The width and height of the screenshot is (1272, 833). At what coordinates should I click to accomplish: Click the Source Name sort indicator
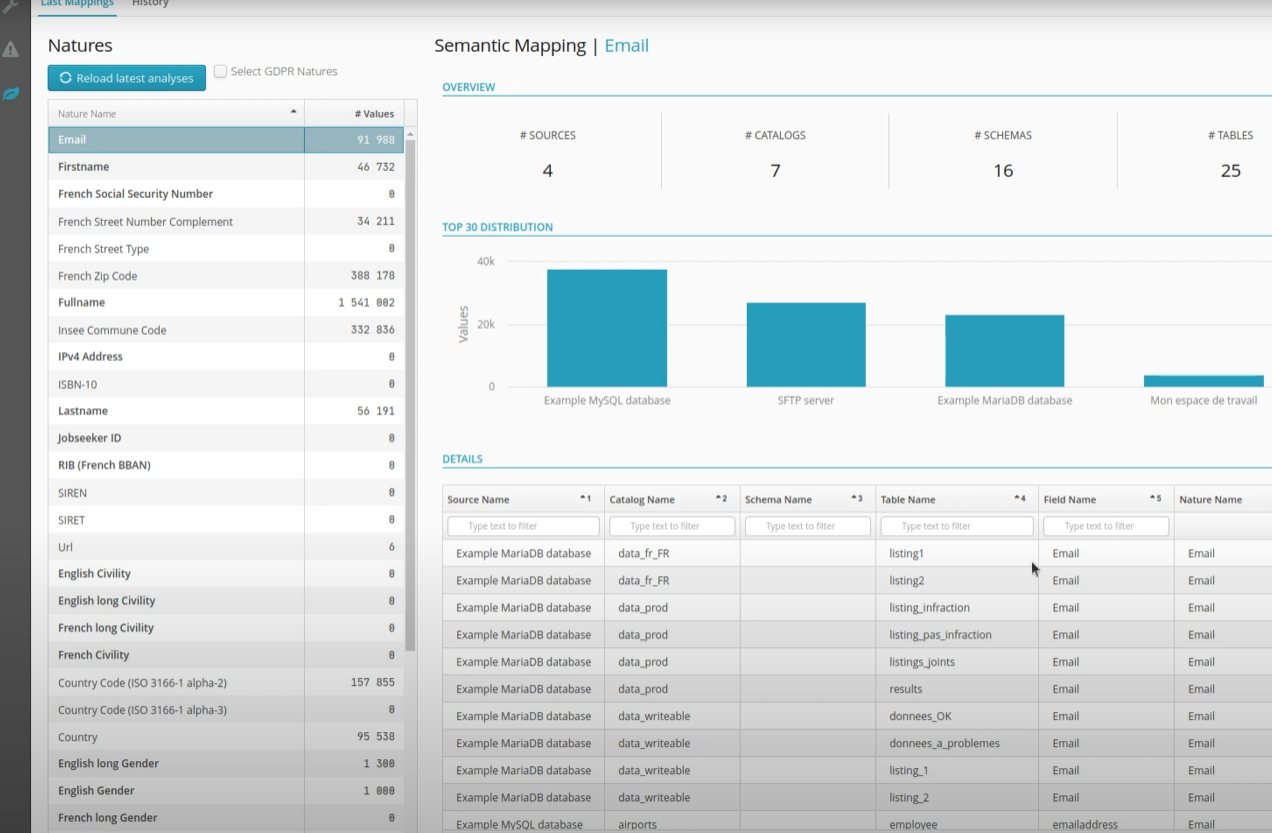585,498
